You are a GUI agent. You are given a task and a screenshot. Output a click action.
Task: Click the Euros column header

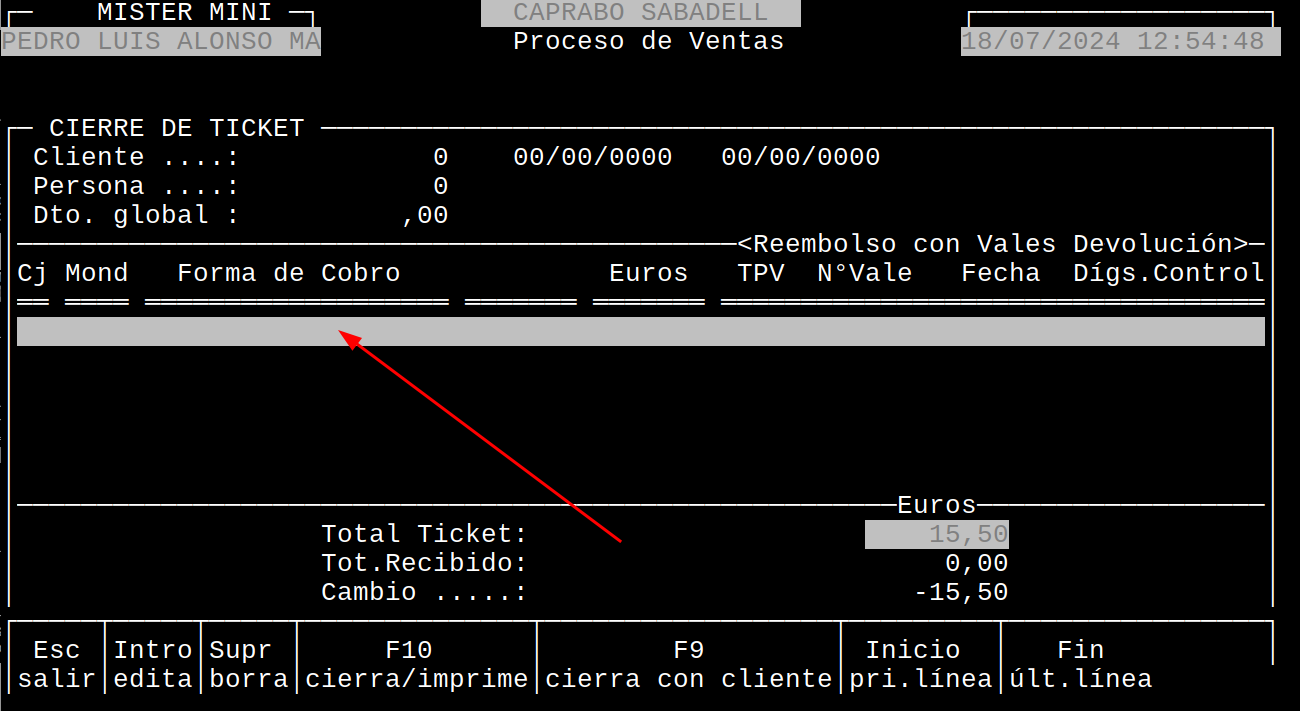648,272
